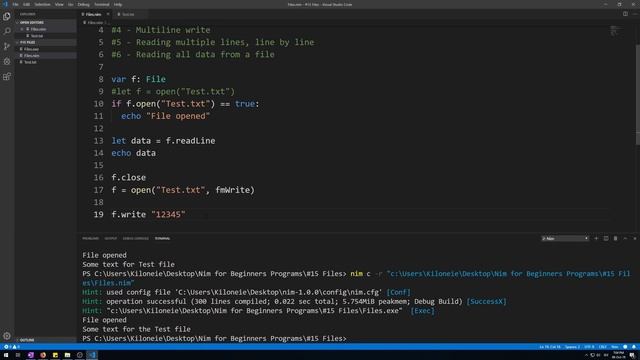Open the File menu
Viewport: 640px width, 360px height.
[x=15, y=4]
